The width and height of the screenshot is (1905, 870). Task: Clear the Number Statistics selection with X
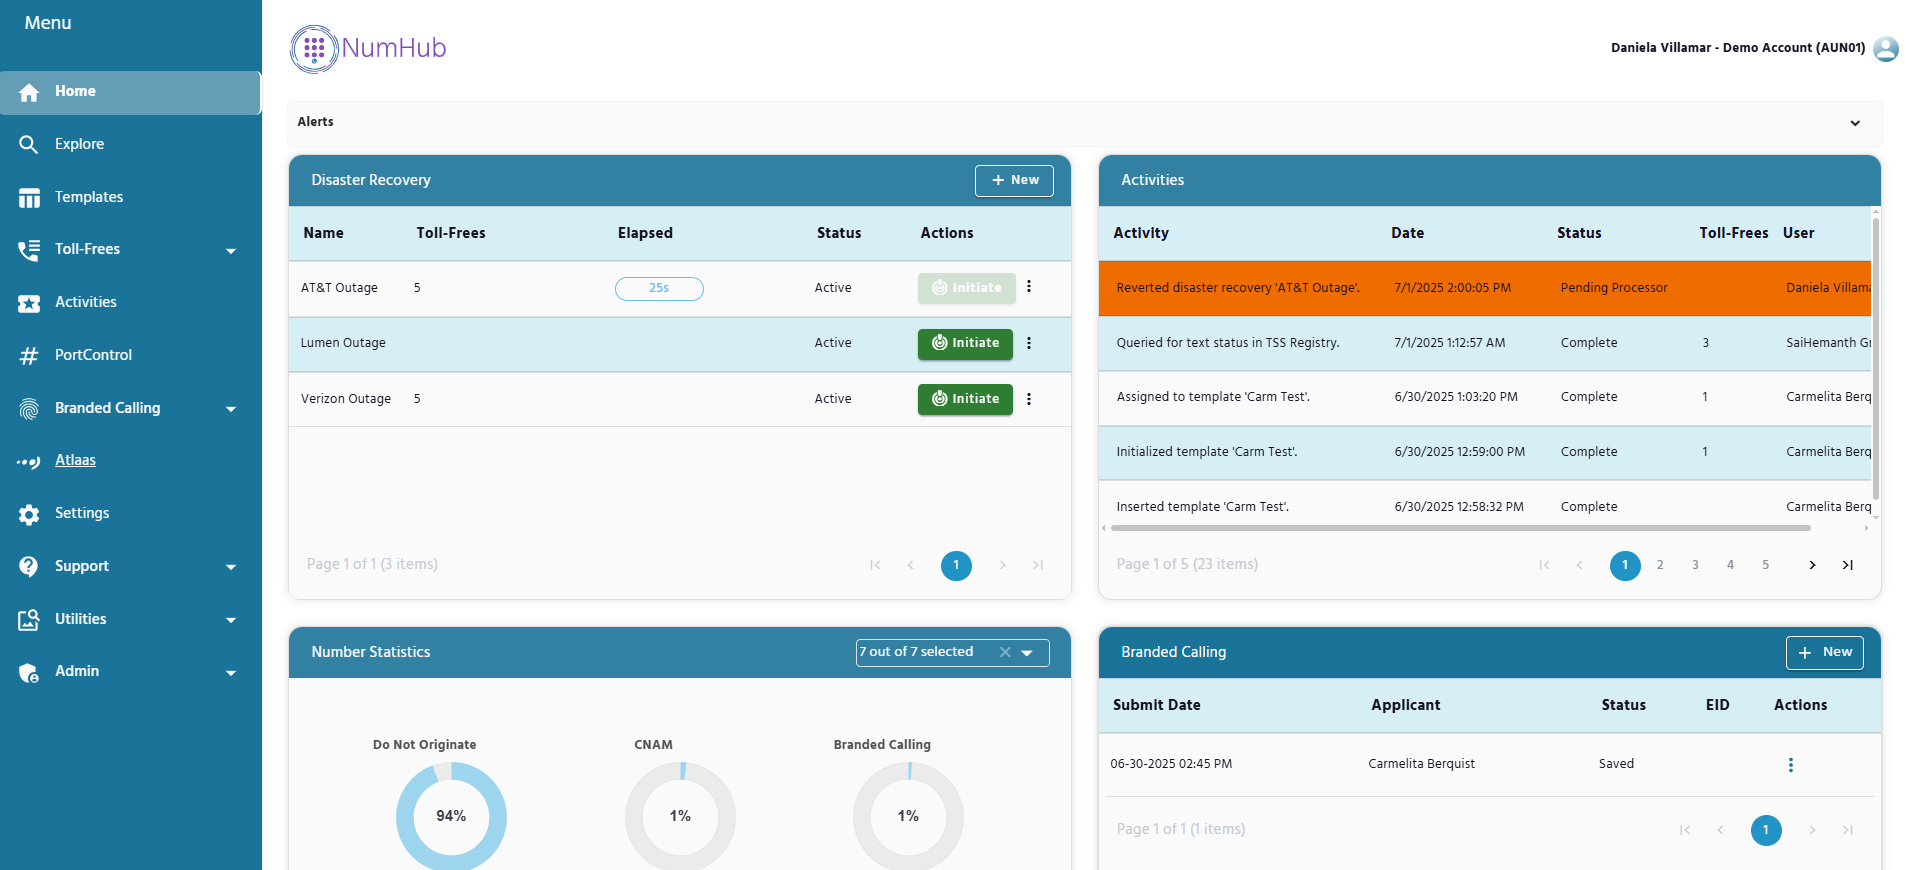[1005, 652]
